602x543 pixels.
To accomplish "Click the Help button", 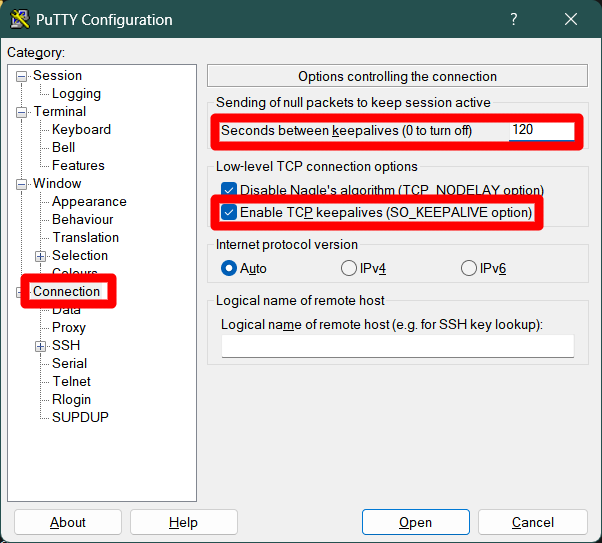I will 184,522.
